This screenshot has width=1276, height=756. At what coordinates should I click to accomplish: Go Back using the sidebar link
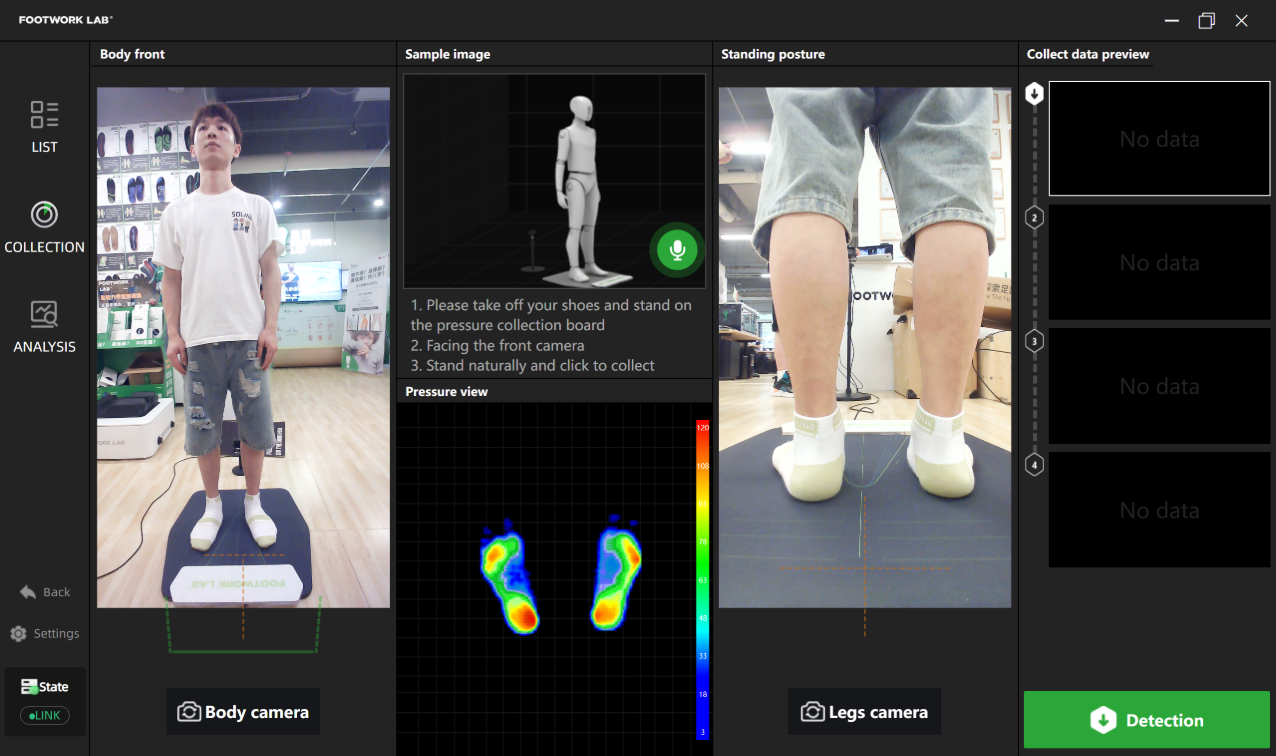coord(44,591)
